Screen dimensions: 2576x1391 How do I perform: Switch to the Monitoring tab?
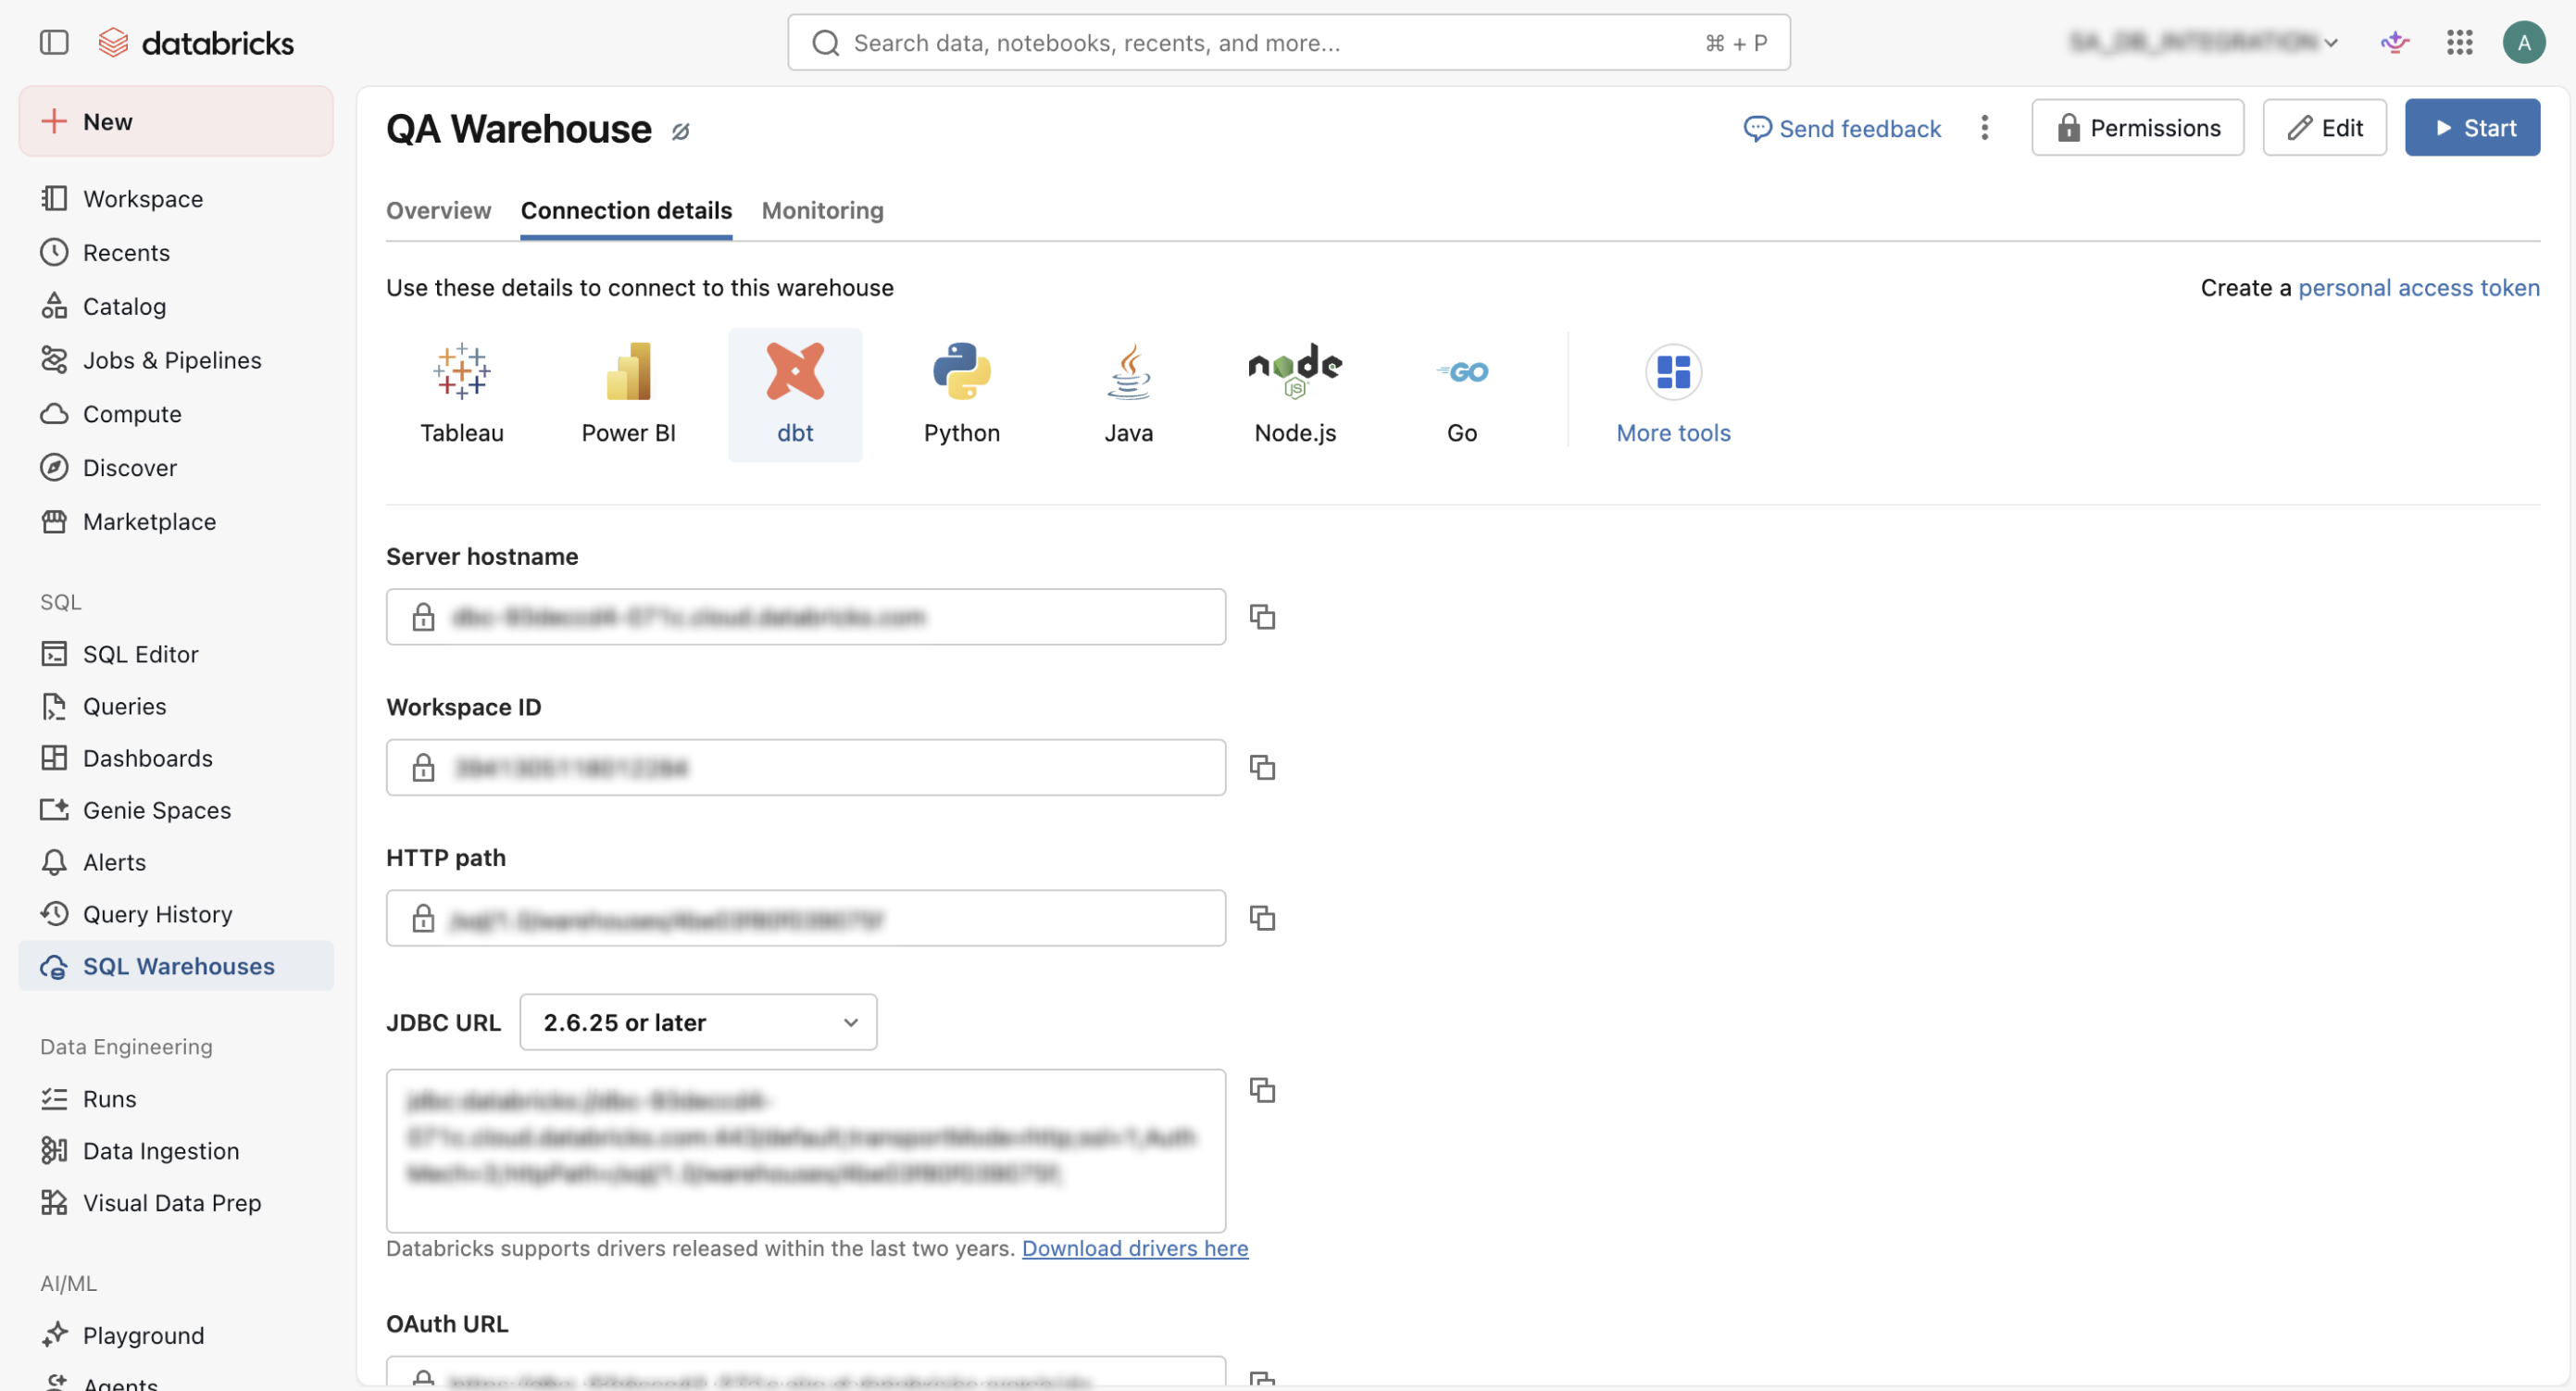click(823, 210)
